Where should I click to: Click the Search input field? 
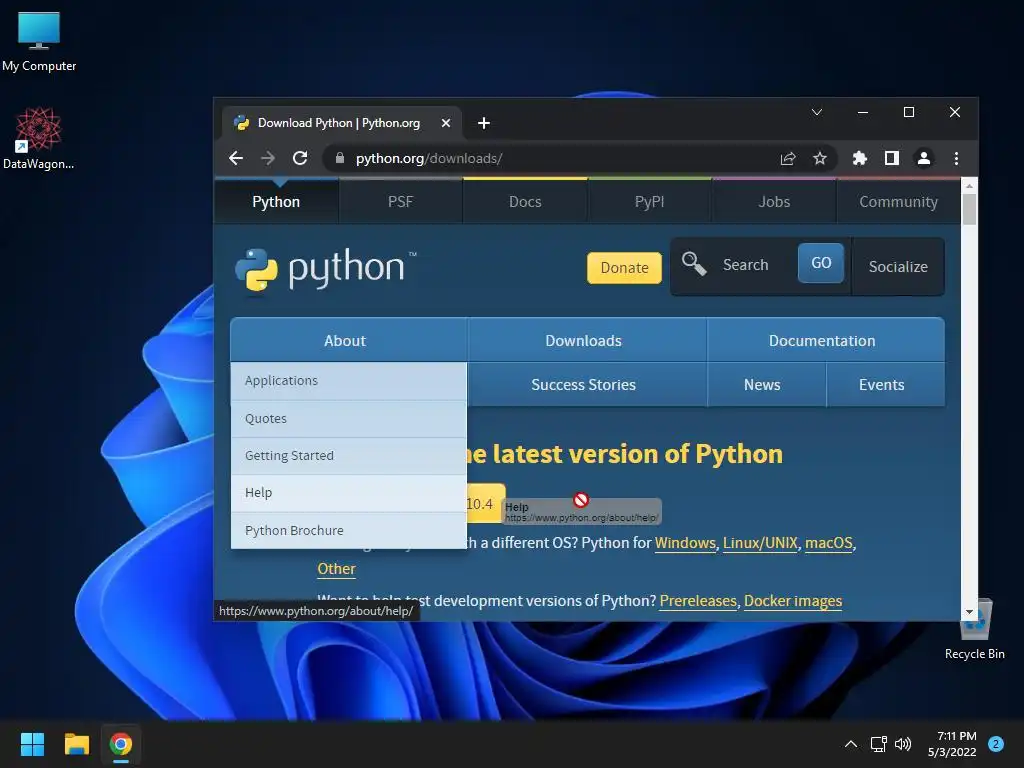754,264
